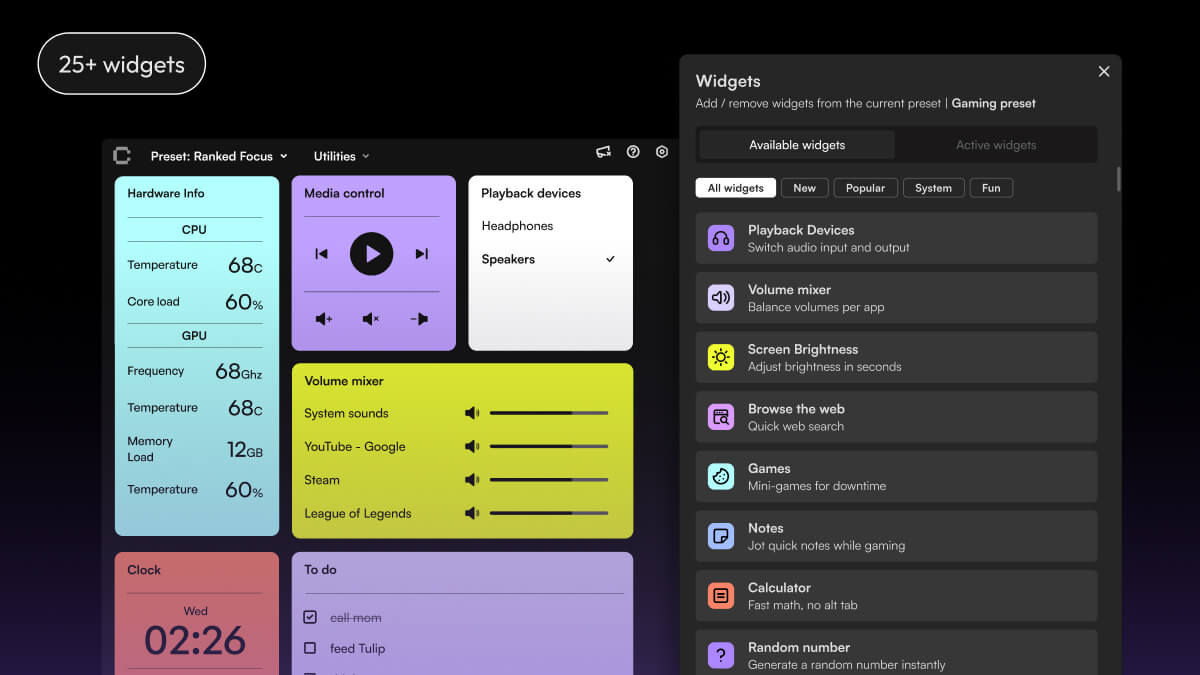Click 'Jot quick notes while gaming' text
1200x675 pixels.
(x=827, y=546)
